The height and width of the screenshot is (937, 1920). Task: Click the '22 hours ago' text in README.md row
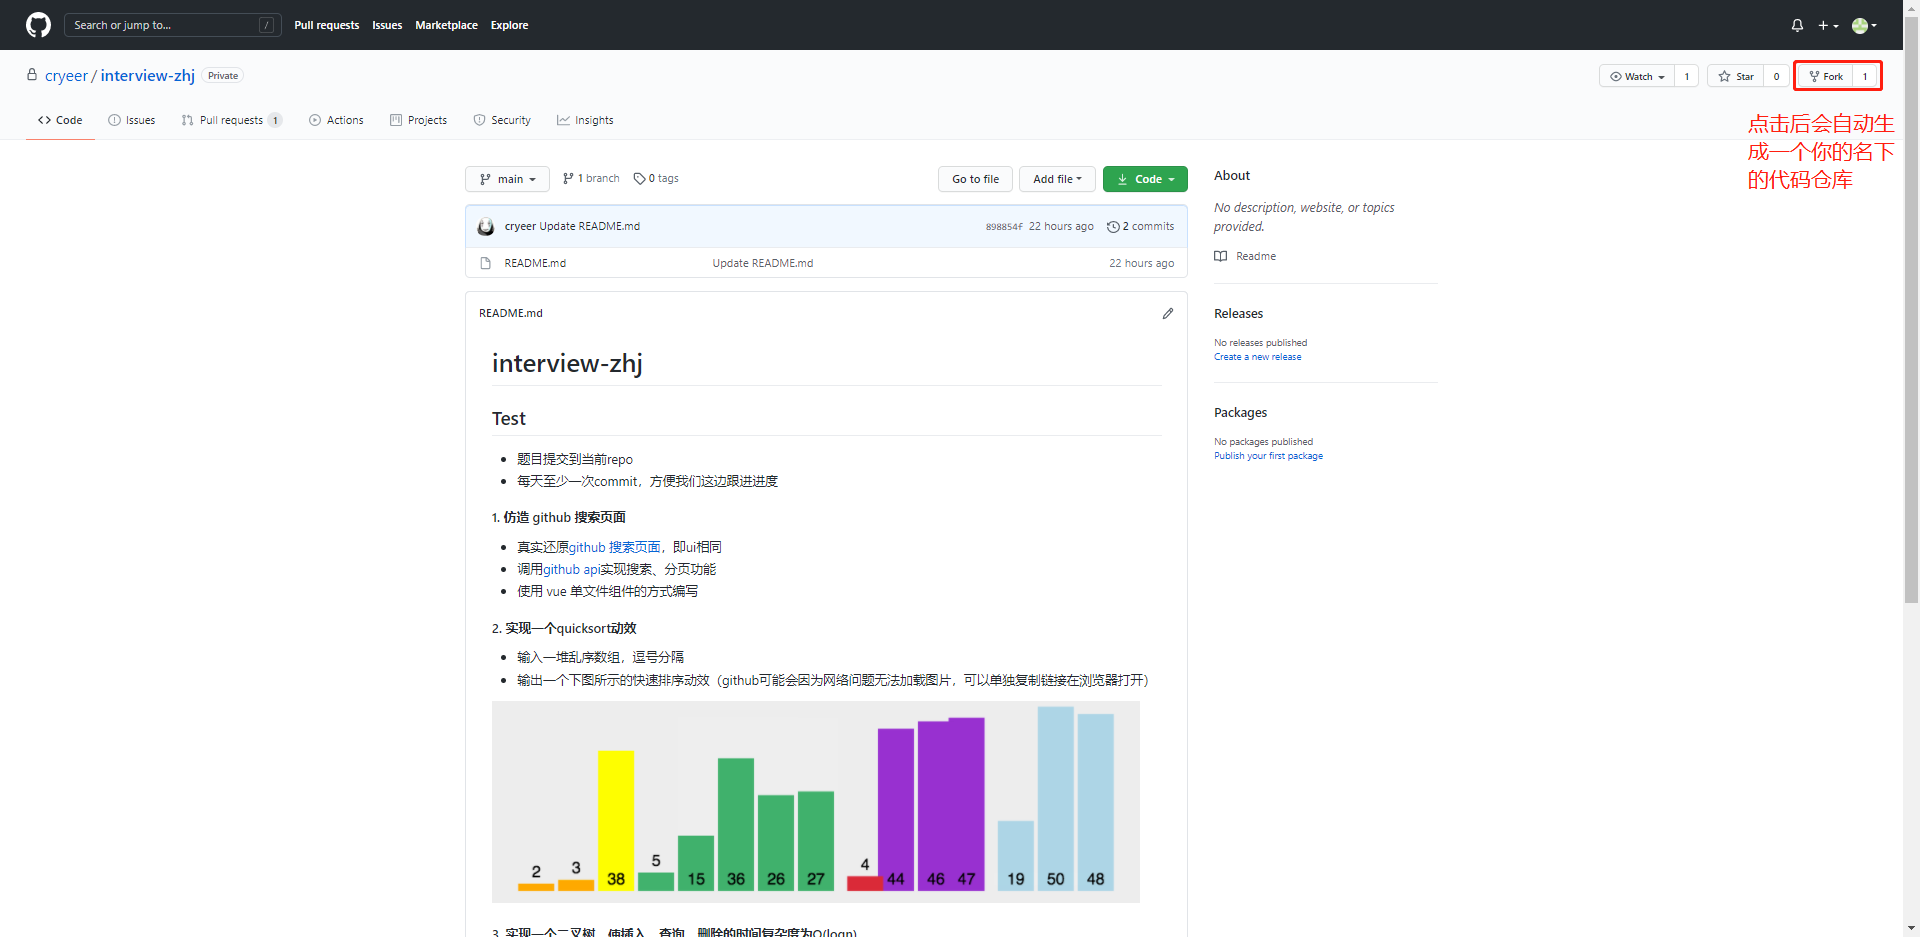(x=1141, y=263)
